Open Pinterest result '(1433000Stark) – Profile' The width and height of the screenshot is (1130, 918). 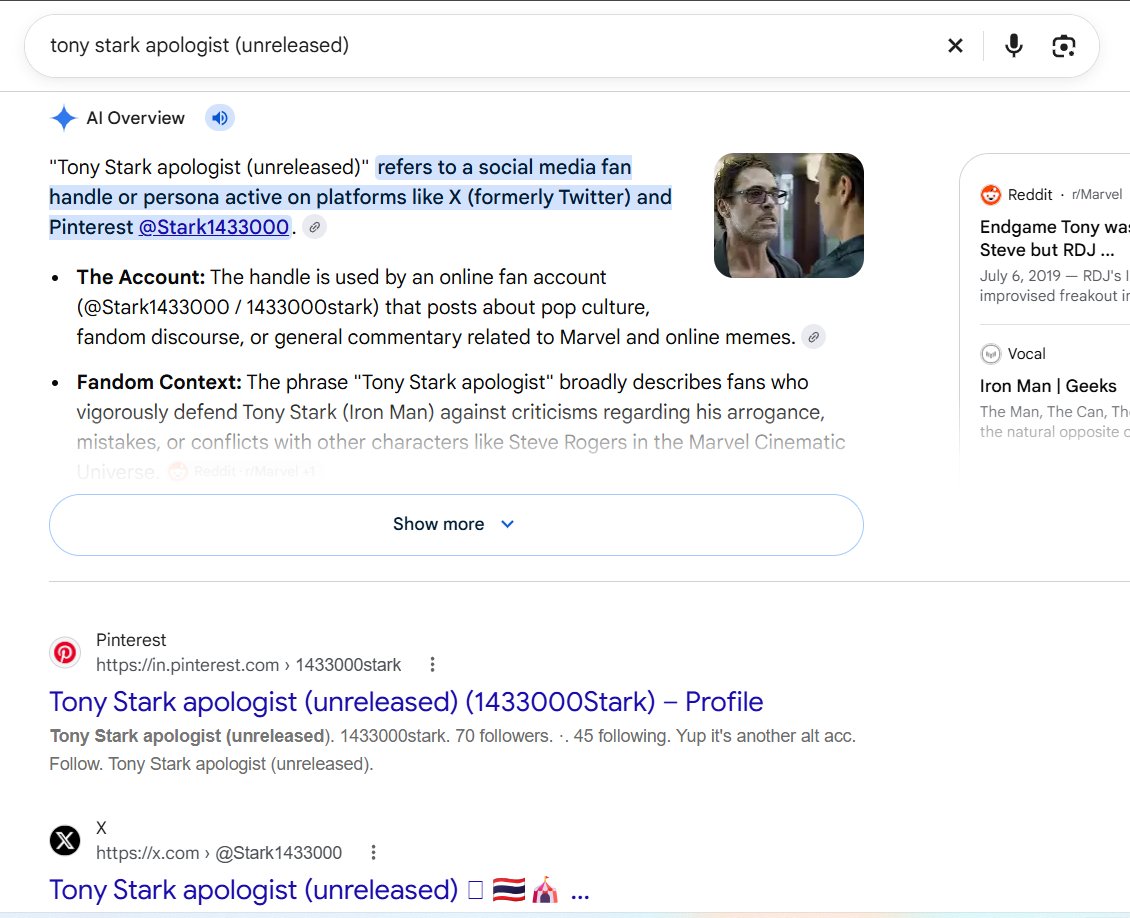click(406, 702)
